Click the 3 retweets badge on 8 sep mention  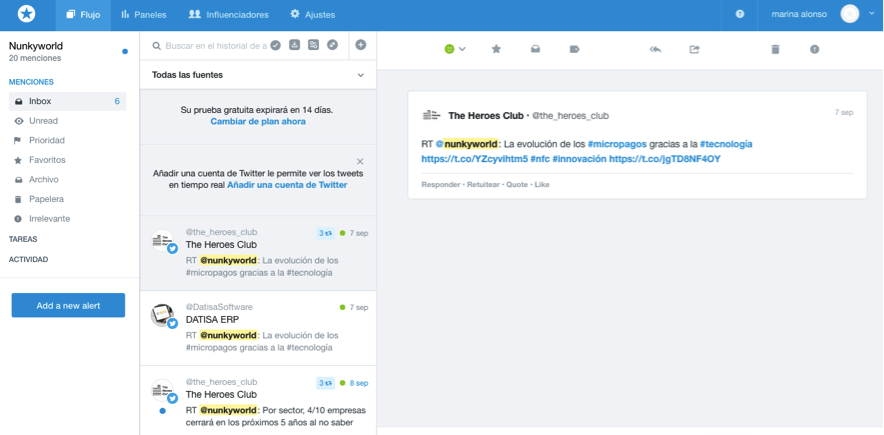325,383
